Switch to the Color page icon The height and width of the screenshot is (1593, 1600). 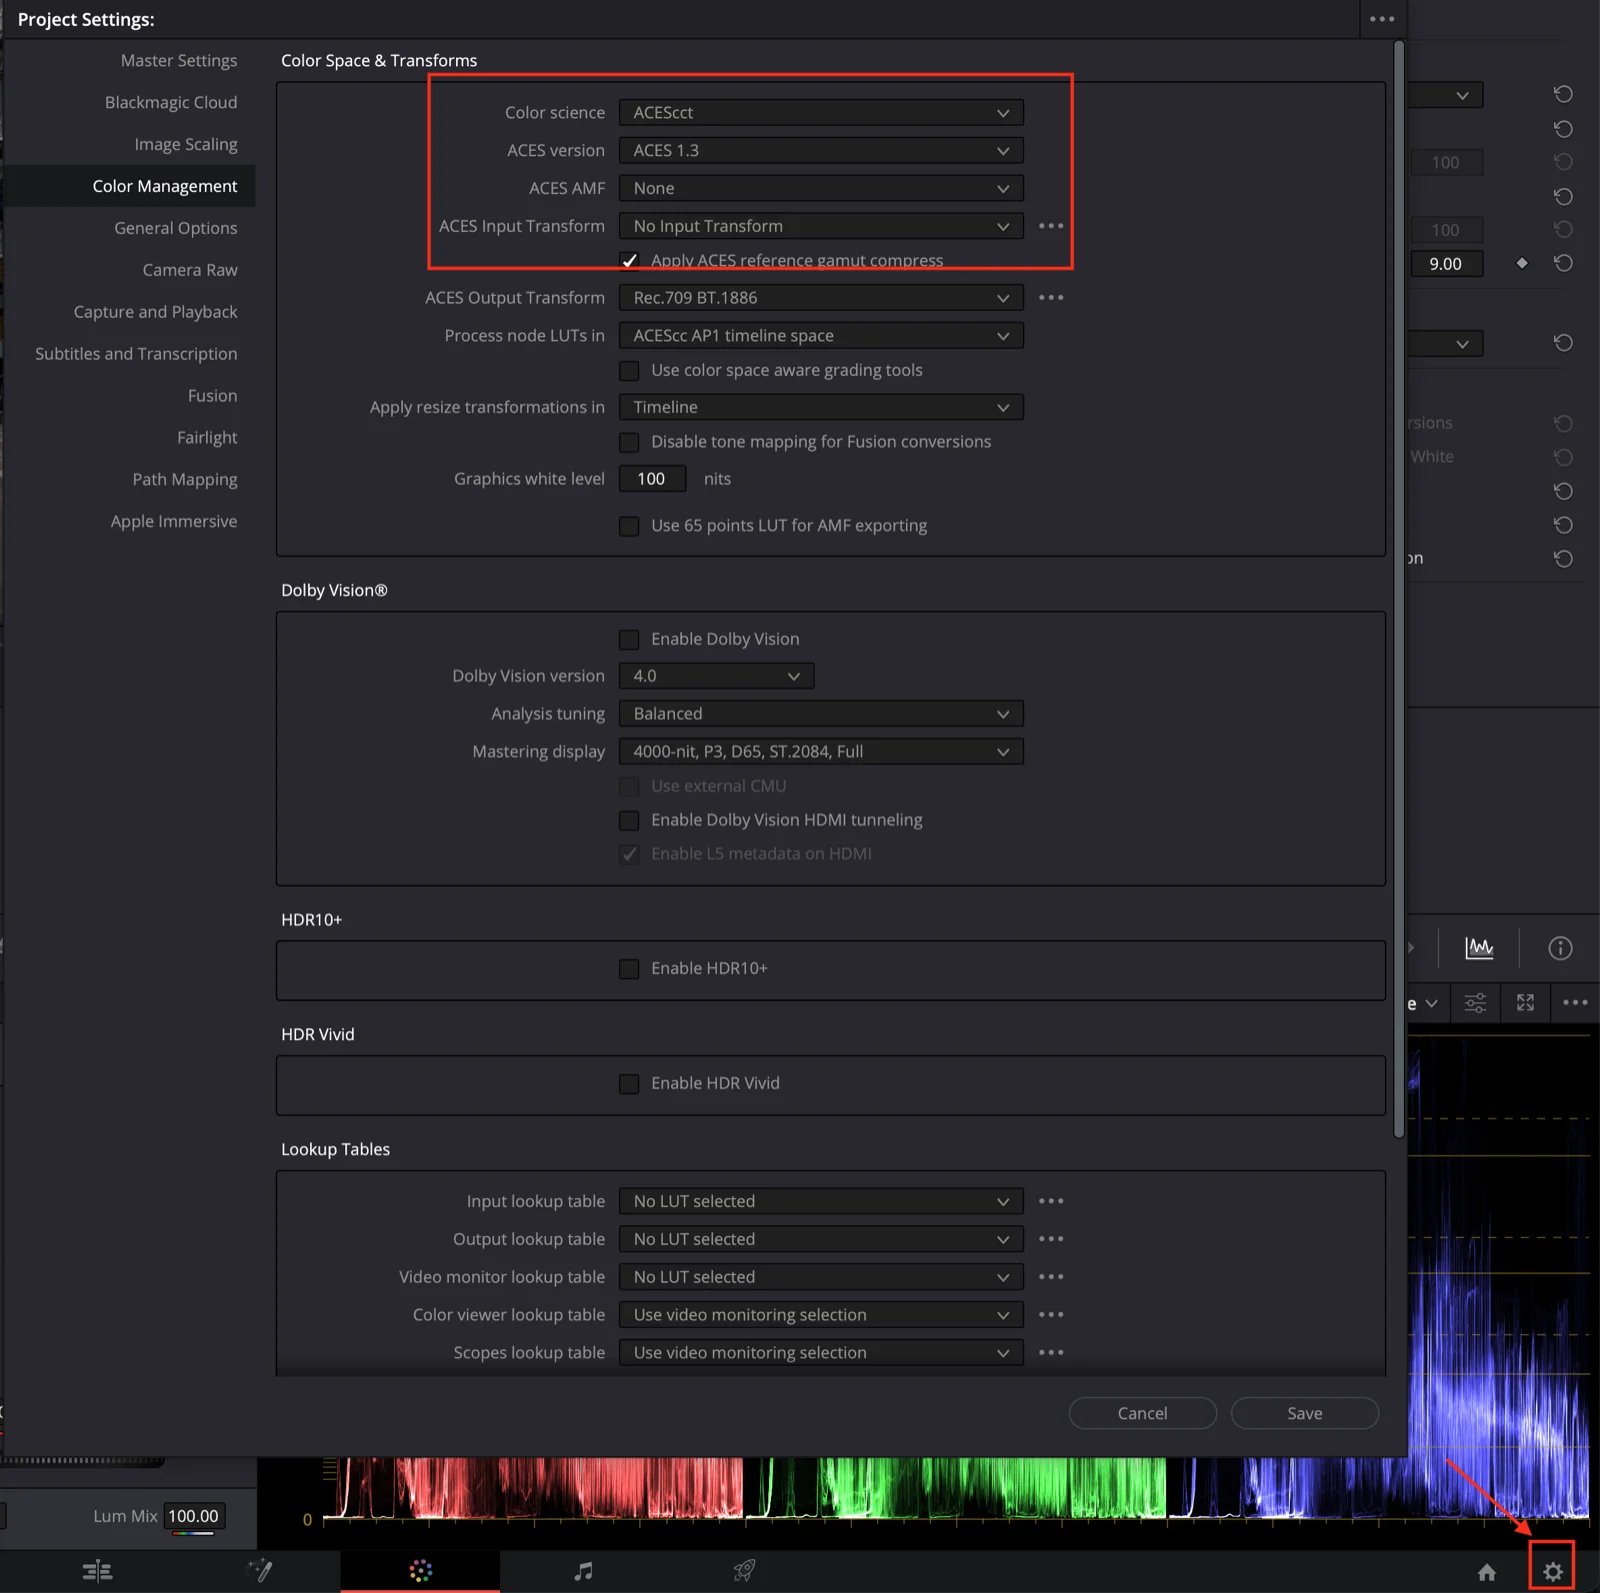coord(421,1571)
